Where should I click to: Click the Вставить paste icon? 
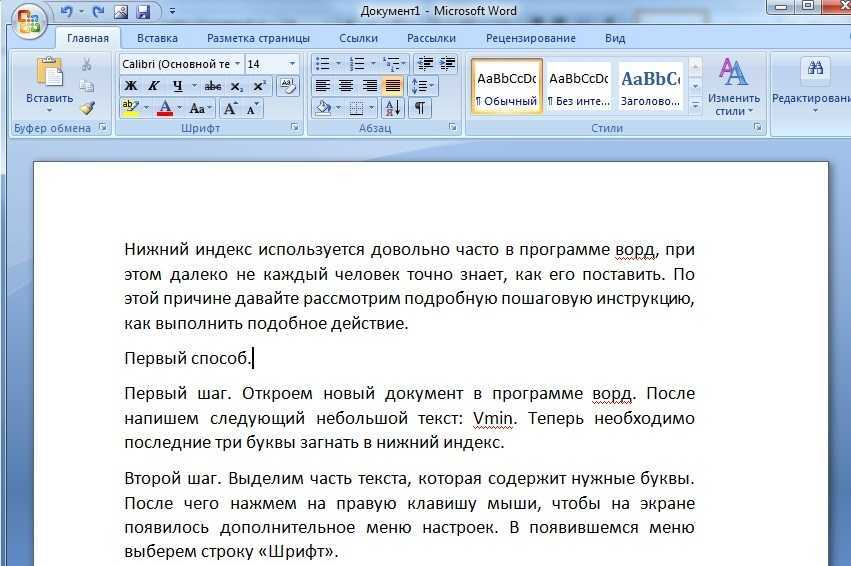(x=49, y=72)
